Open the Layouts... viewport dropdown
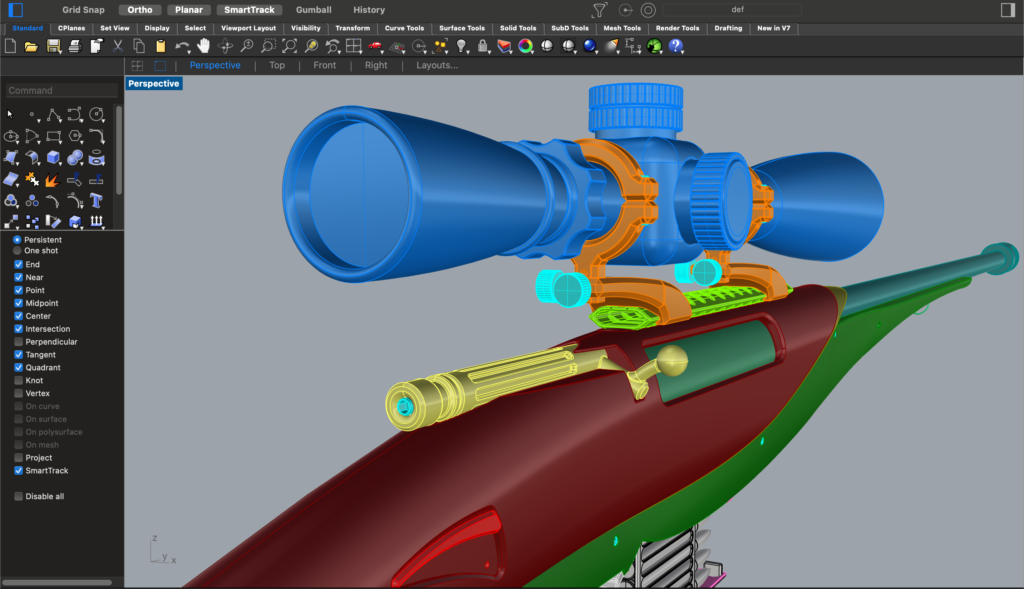1024x589 pixels. pyautogui.click(x=437, y=65)
